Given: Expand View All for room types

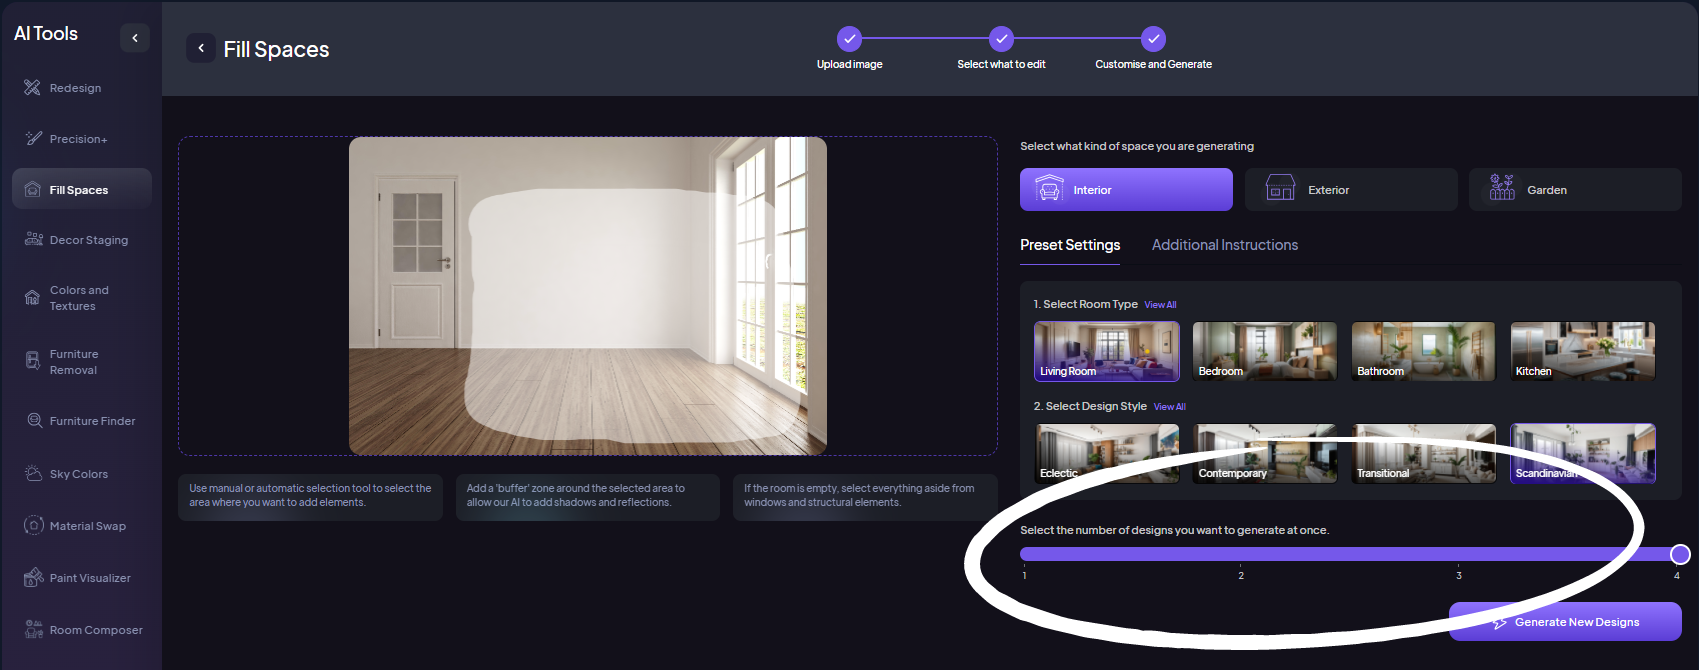Looking at the screenshot, I should pyautogui.click(x=1160, y=305).
